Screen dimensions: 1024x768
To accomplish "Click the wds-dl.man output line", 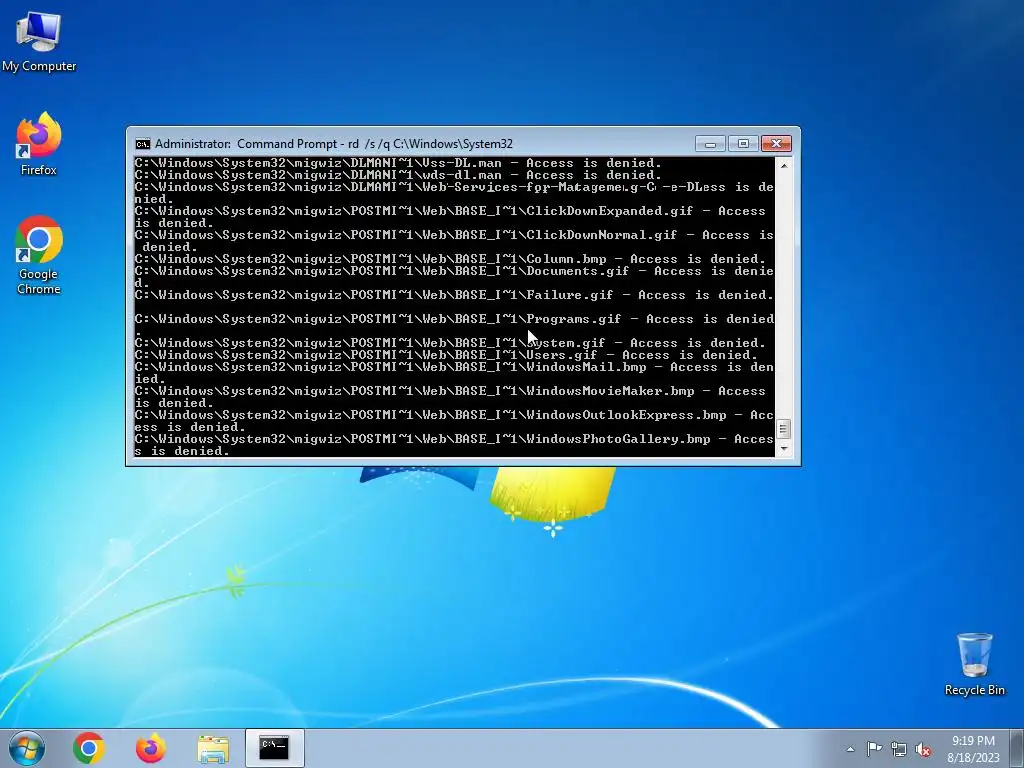I will [x=398, y=175].
